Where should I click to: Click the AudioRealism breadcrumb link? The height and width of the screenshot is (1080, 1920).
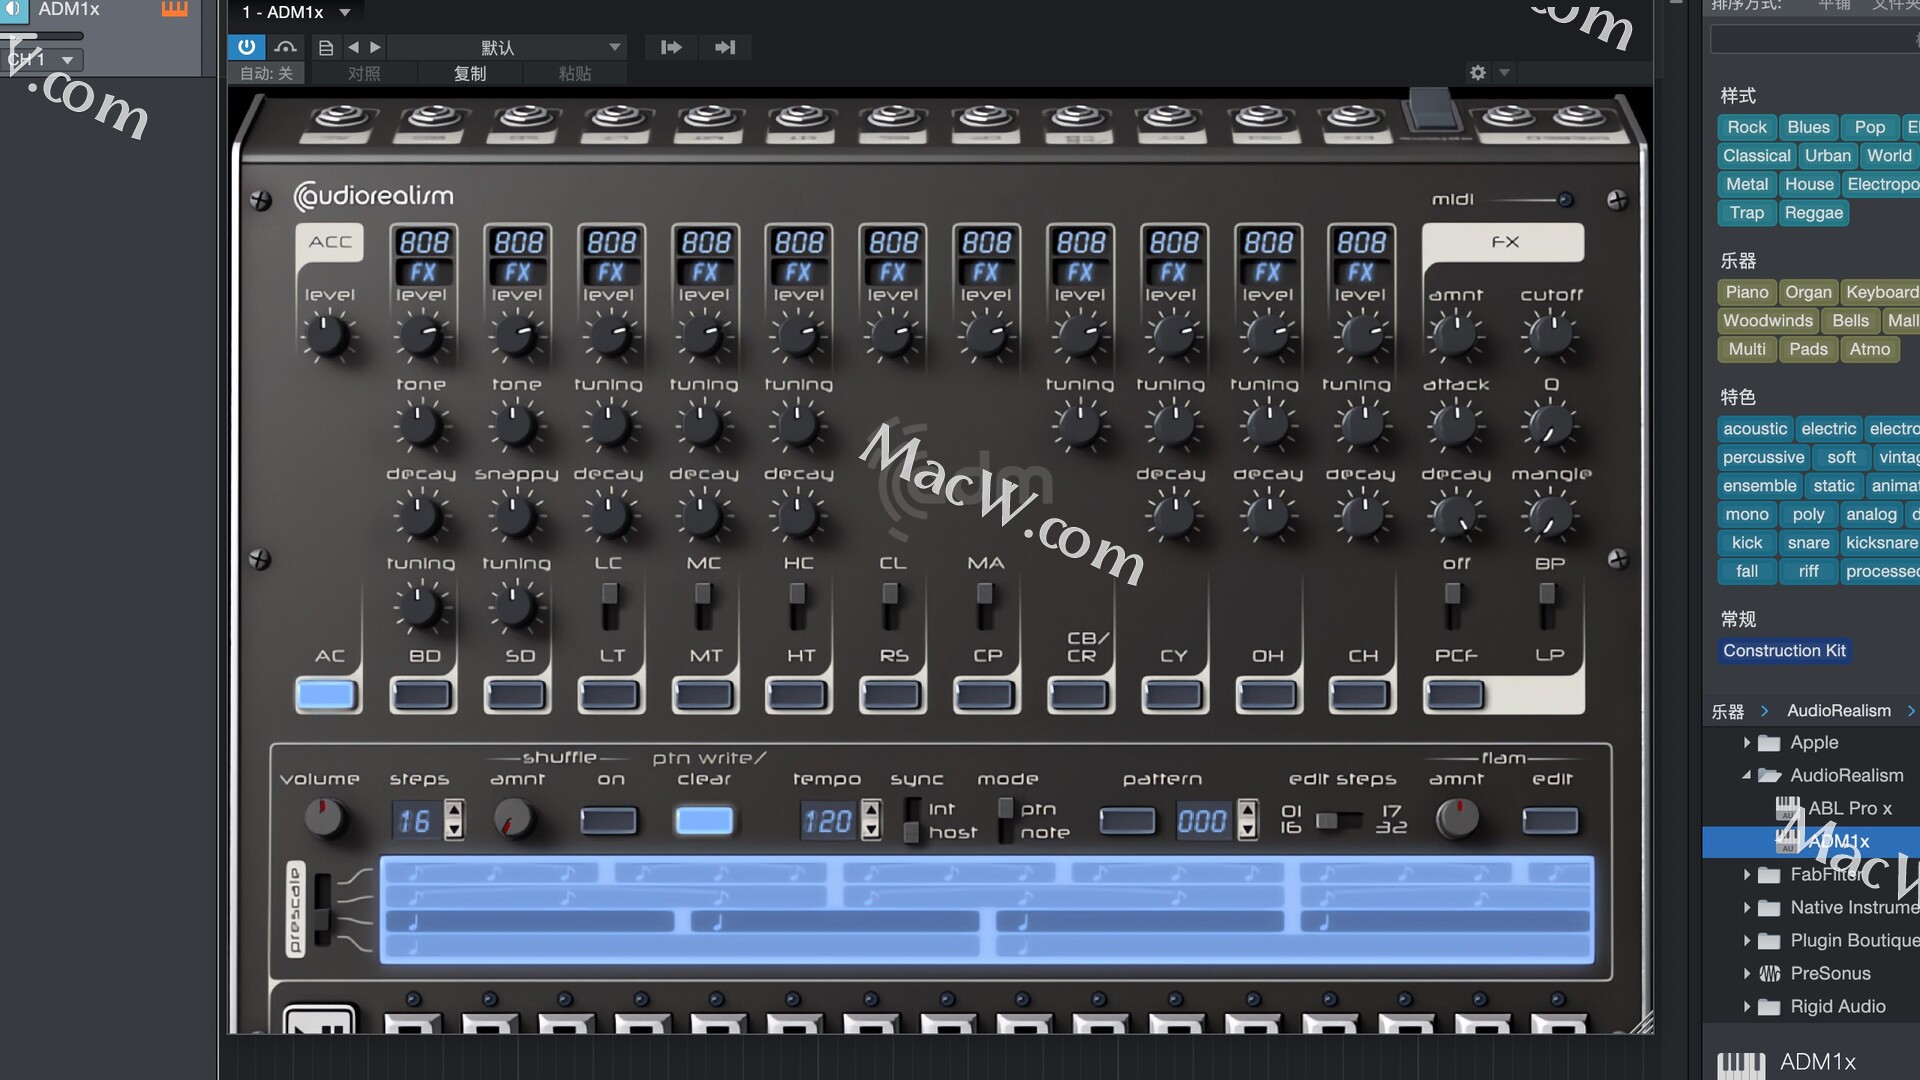(x=1838, y=711)
